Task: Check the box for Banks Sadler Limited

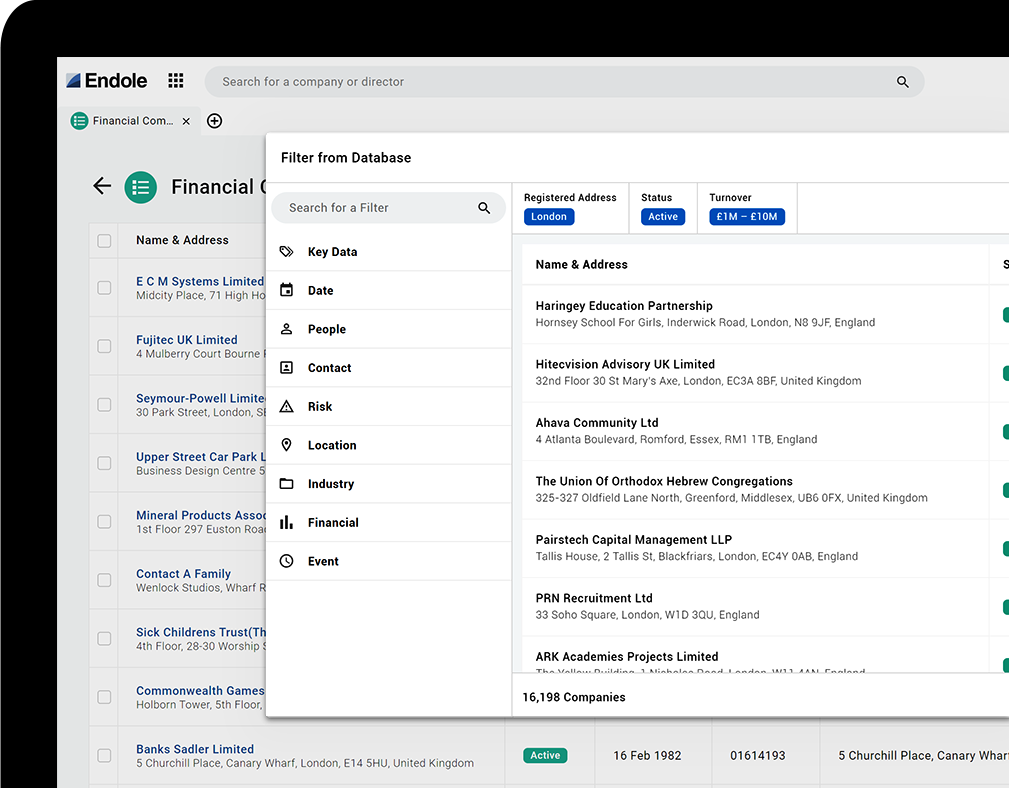Action: point(104,755)
